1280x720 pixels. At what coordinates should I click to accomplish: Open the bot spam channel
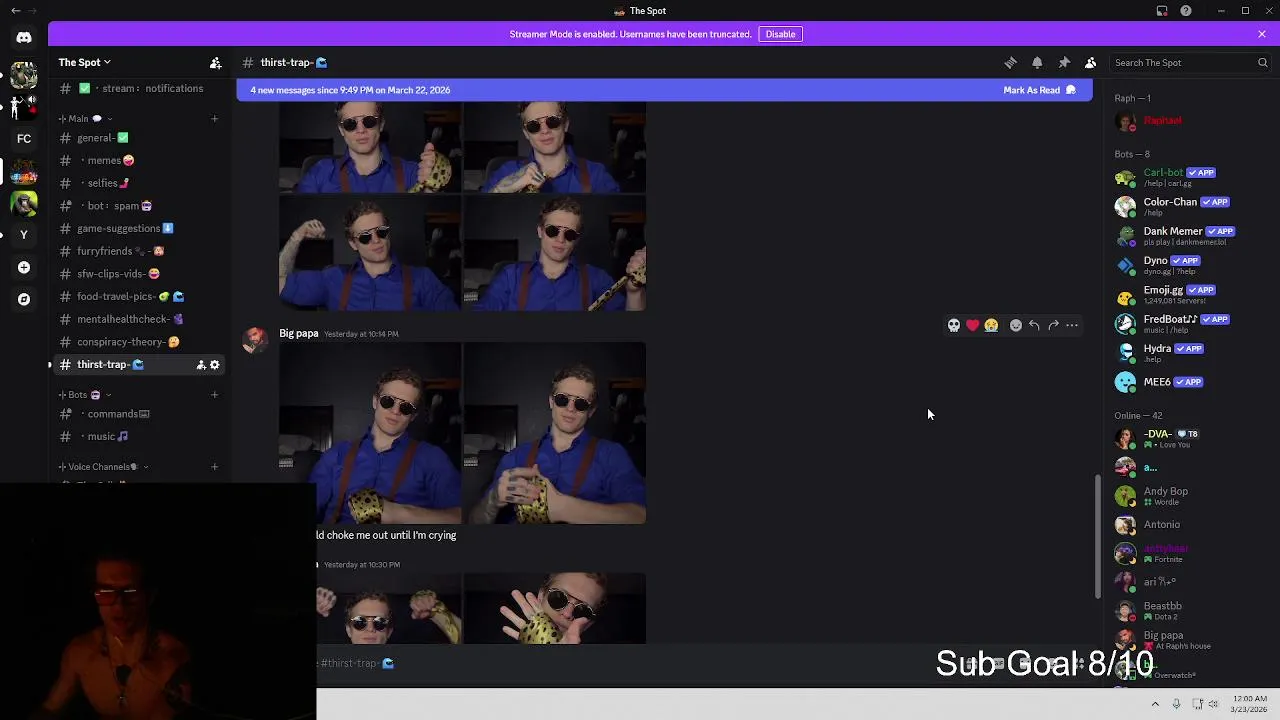click(139, 206)
